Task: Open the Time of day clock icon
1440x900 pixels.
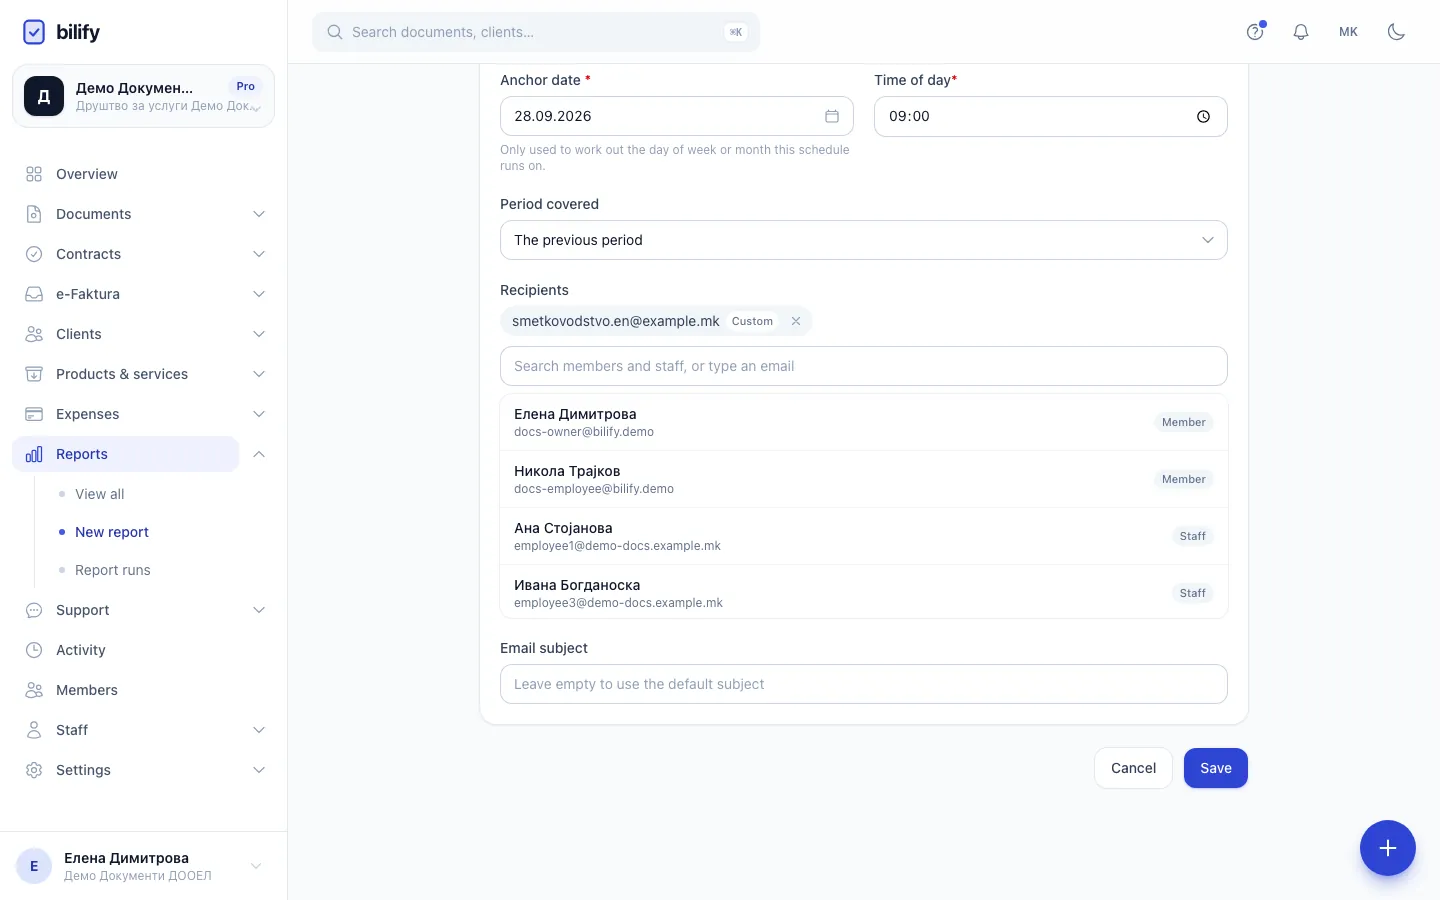Action: (x=1203, y=116)
